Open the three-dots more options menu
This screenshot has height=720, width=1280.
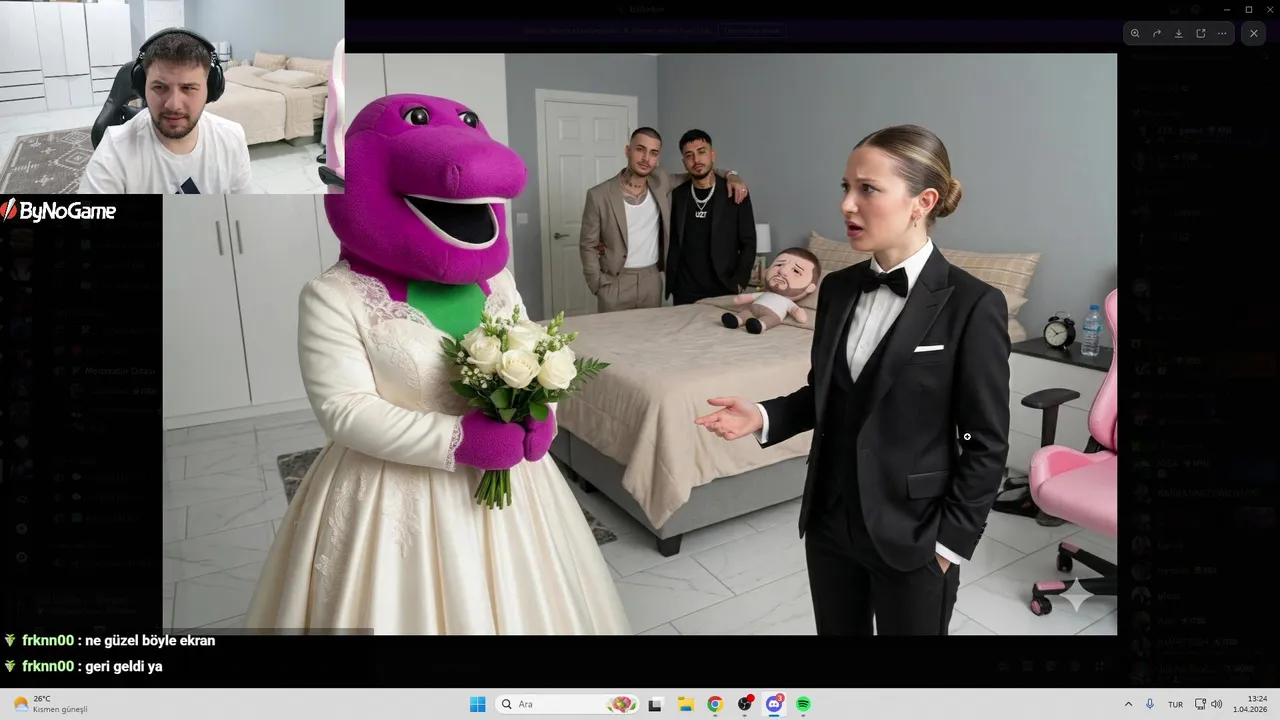pos(1222,33)
